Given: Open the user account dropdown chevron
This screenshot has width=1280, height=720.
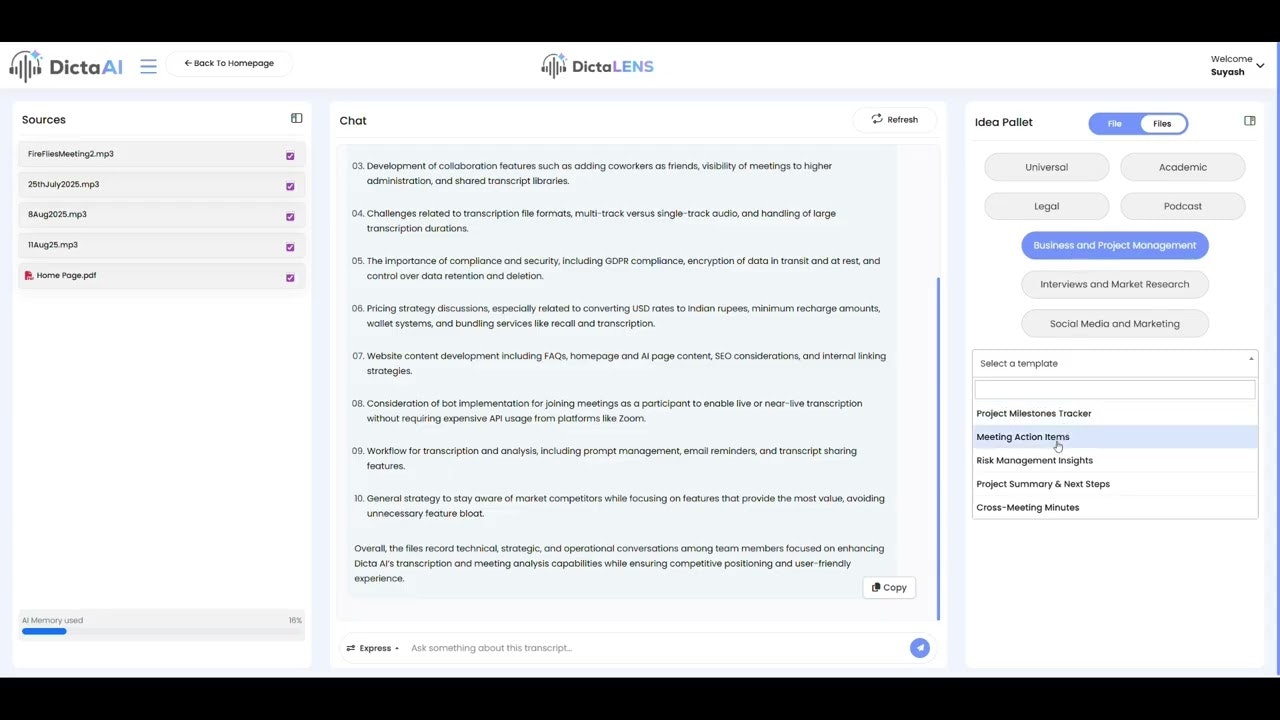Looking at the screenshot, I should (1260, 66).
